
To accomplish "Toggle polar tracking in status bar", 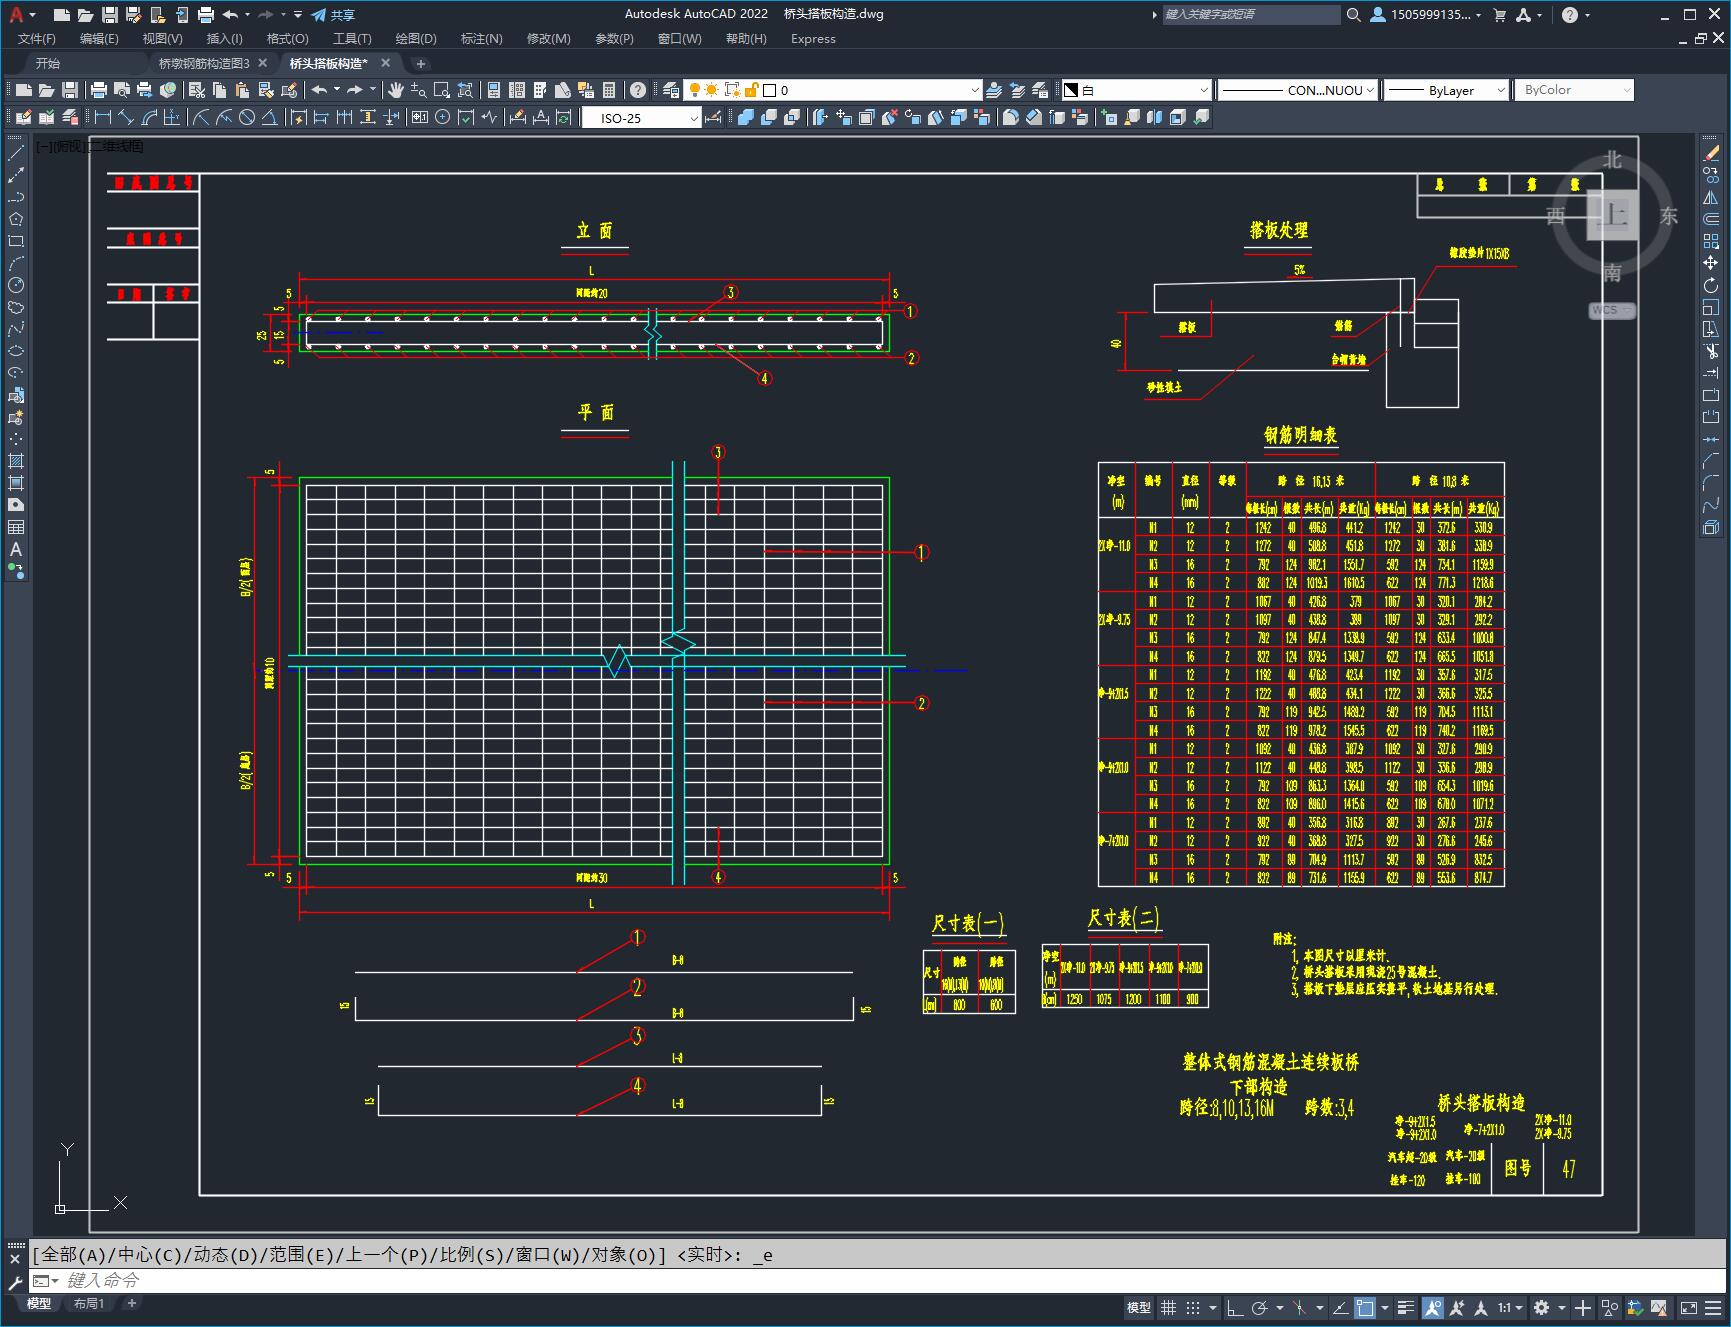I will coord(1259,1307).
